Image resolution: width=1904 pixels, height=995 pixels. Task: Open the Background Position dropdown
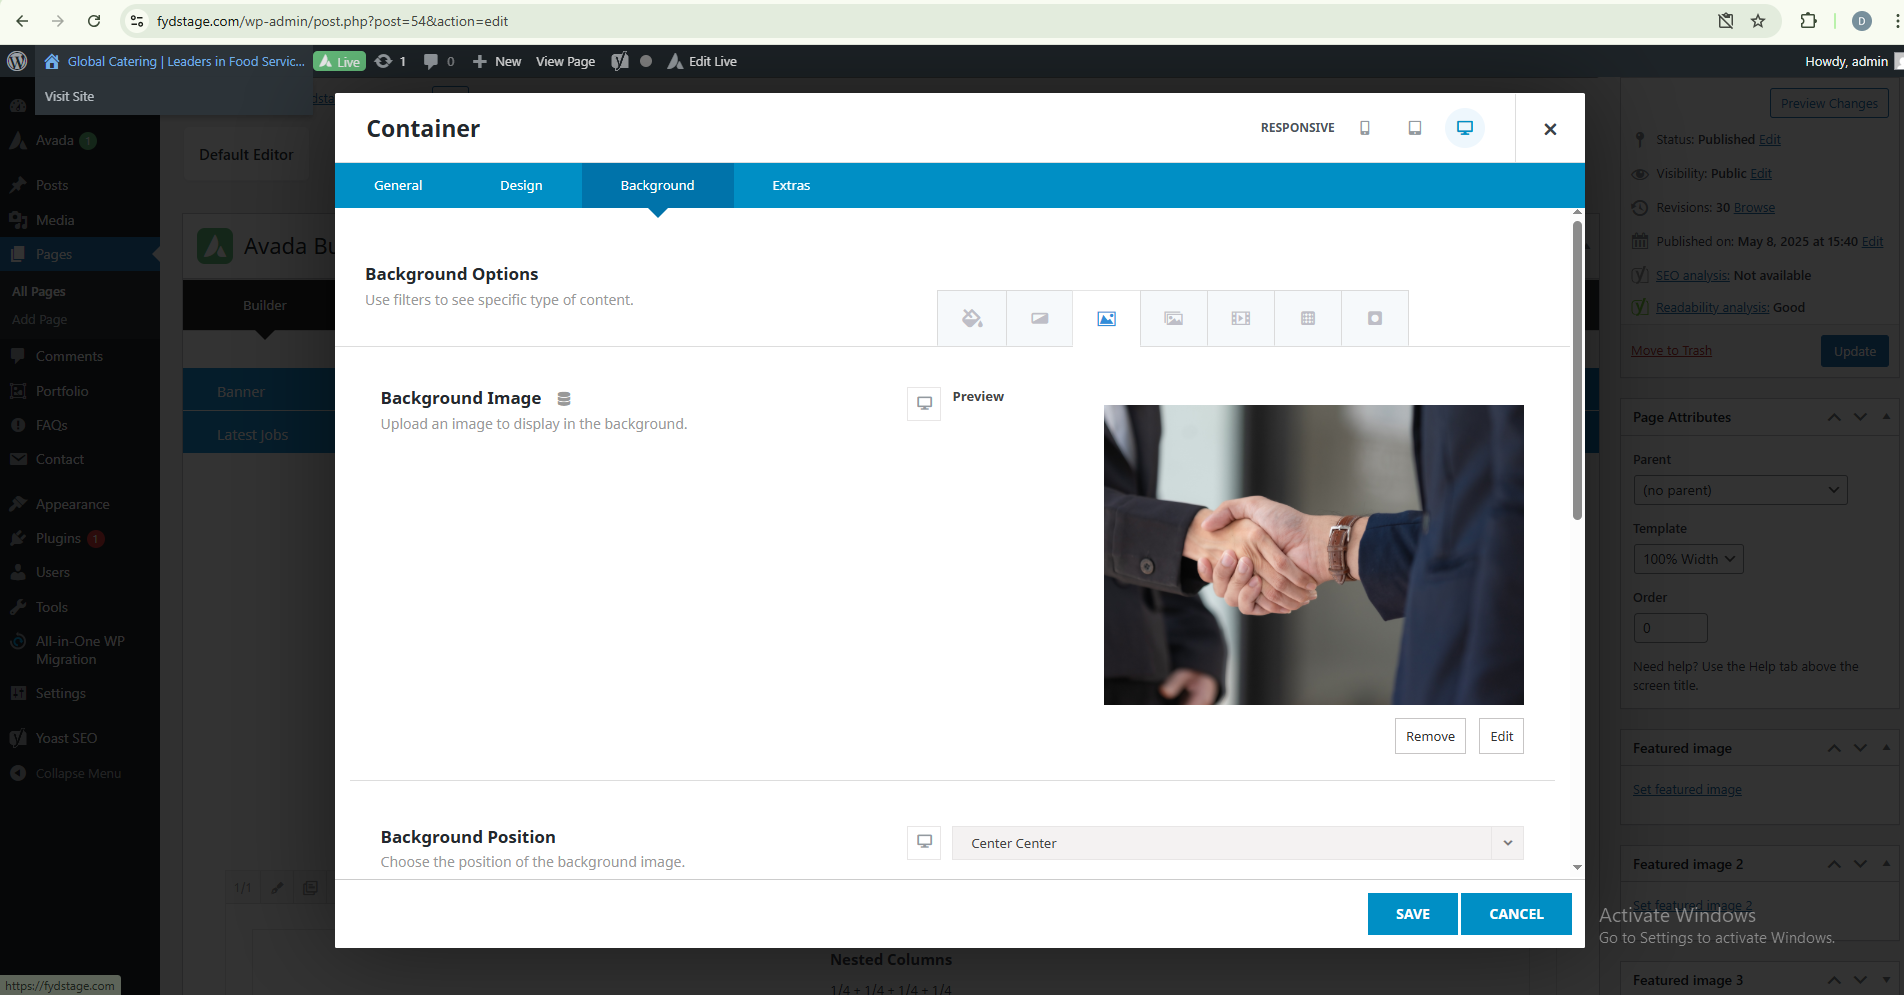pos(1237,843)
